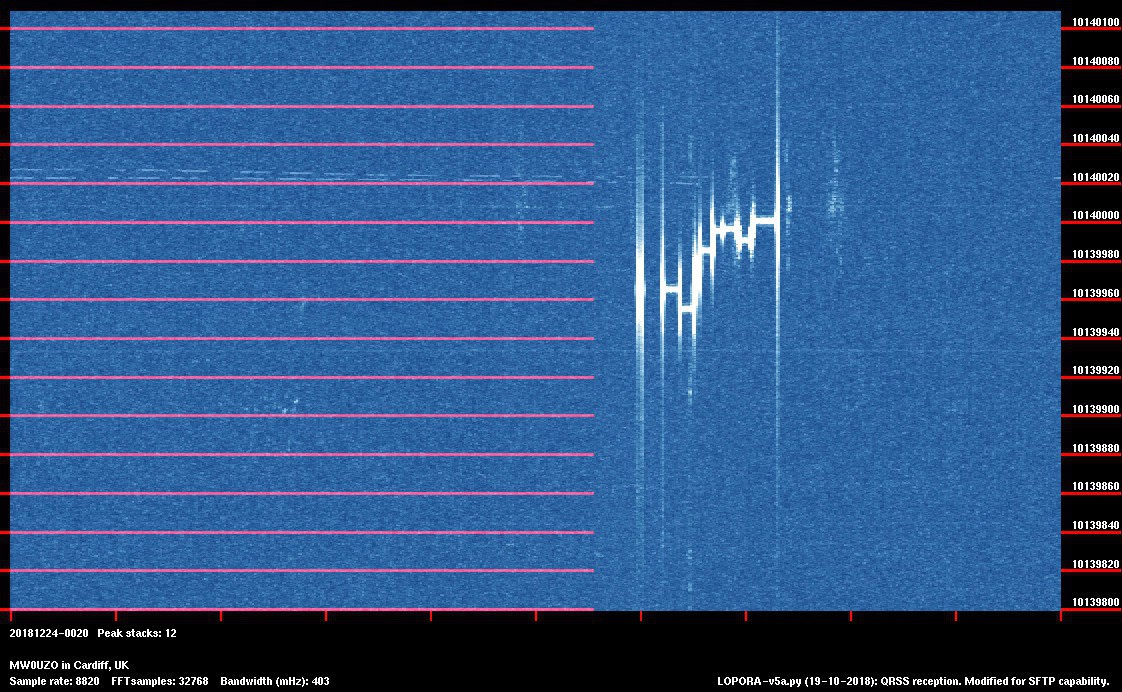1122x692 pixels.
Task: Select the 10140080 frequency scale label
Action: (1095, 61)
